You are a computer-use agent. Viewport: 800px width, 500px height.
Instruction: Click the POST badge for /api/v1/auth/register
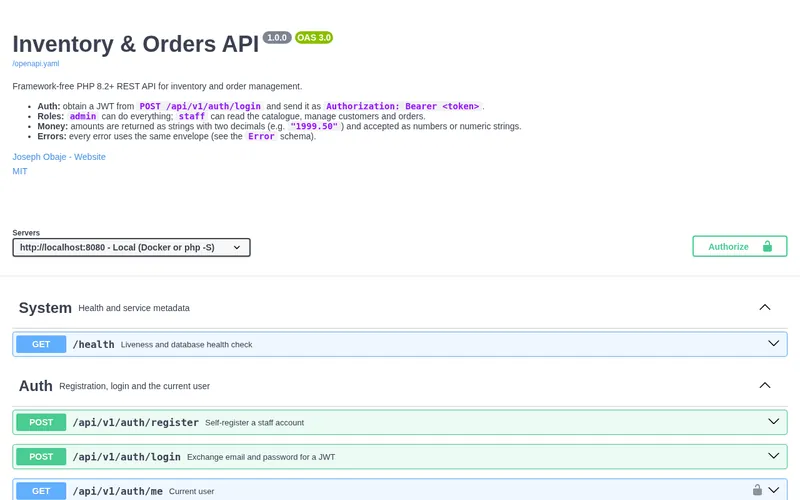click(41, 422)
